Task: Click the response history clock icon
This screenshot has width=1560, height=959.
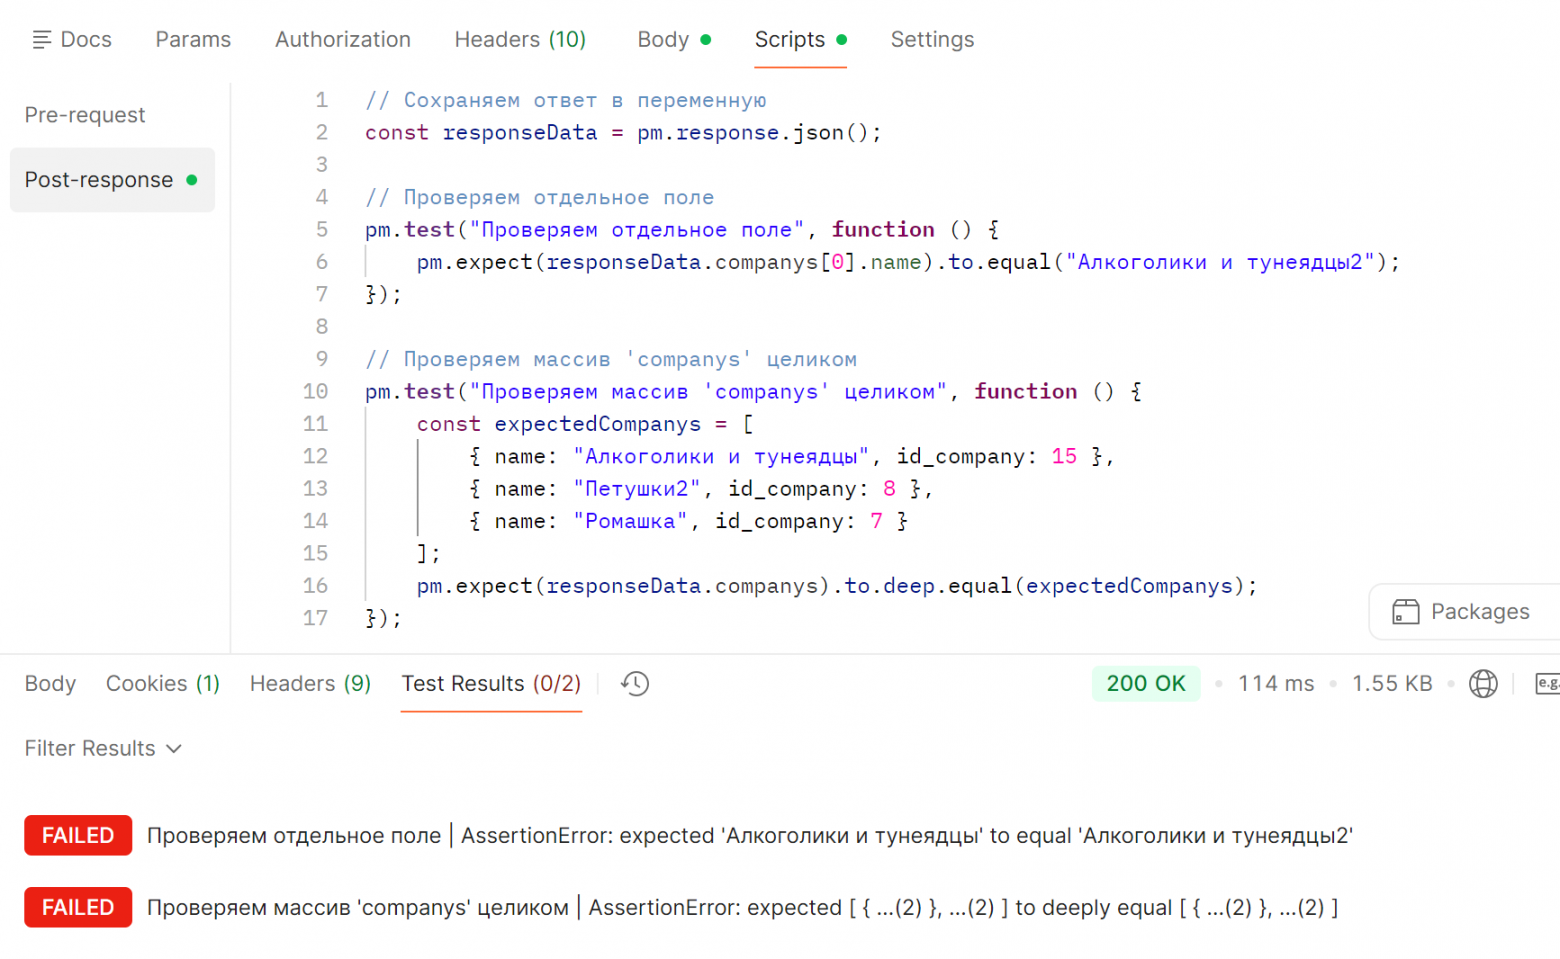Action: click(635, 684)
